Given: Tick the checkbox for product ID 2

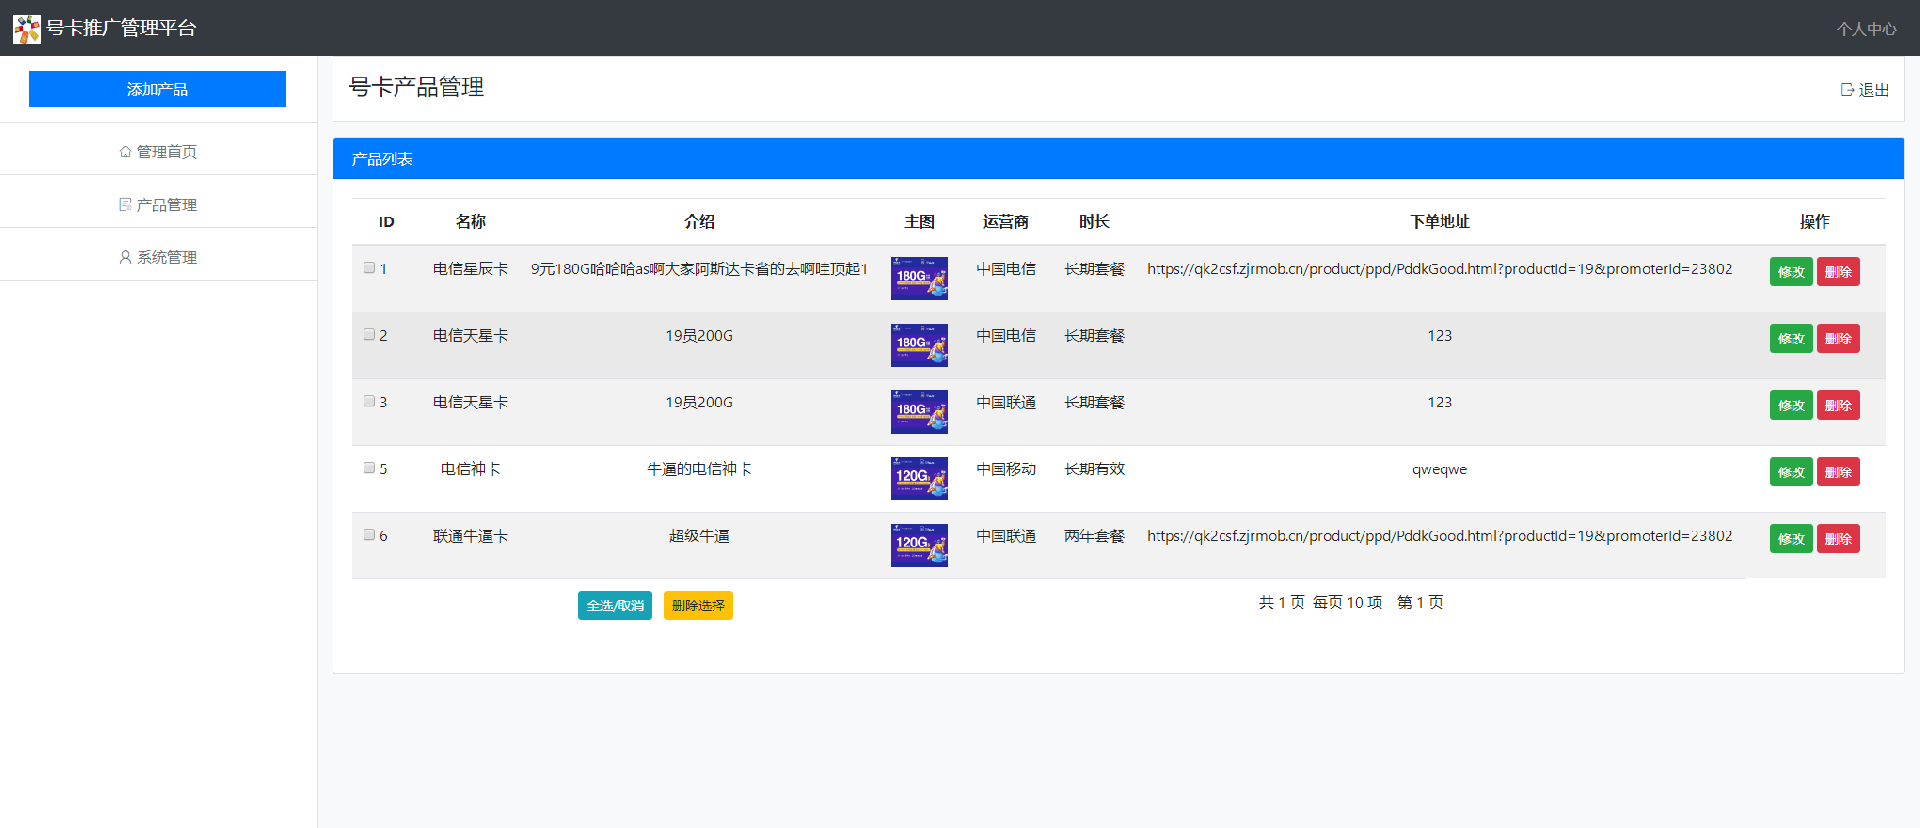Looking at the screenshot, I should 369,334.
